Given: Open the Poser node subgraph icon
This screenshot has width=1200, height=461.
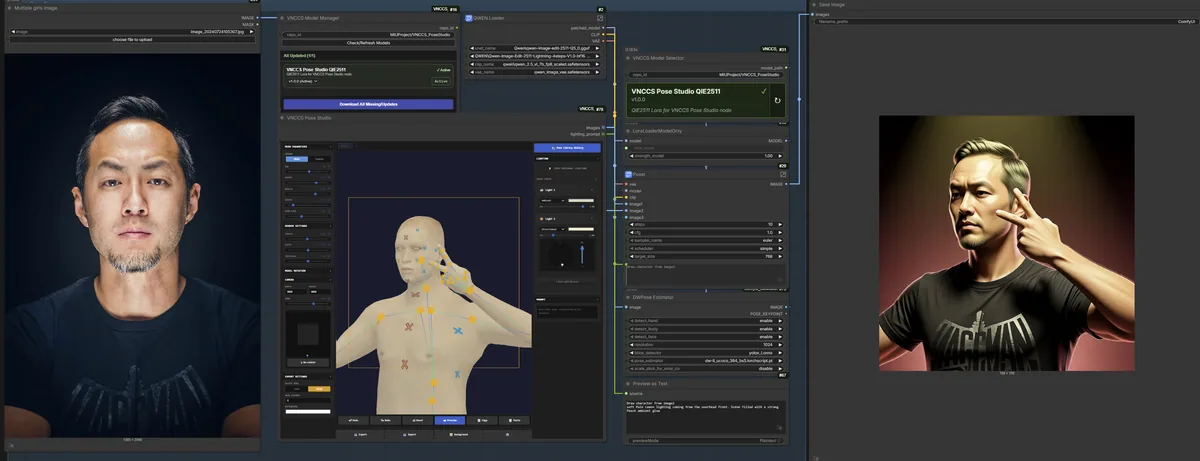Looking at the screenshot, I should point(783,174).
